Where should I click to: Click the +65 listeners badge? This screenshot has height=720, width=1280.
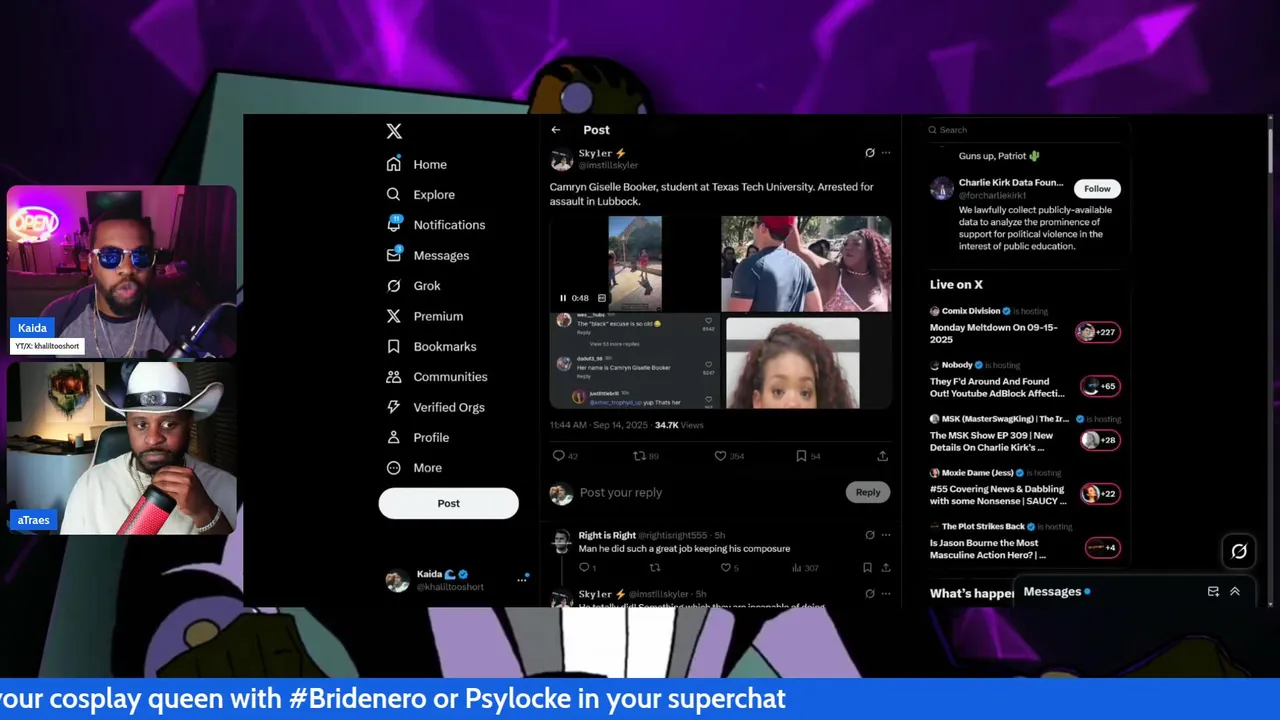click(1099, 386)
